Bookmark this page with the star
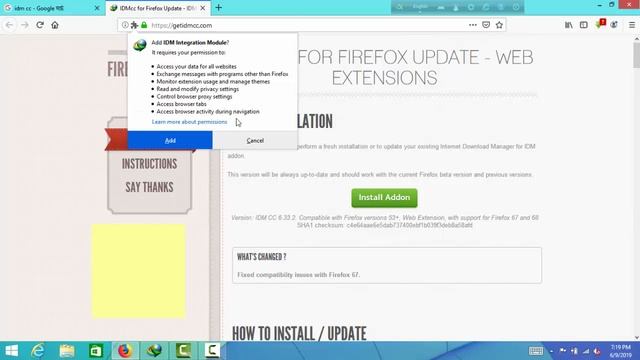This screenshot has height=360, width=640. [x=499, y=25]
